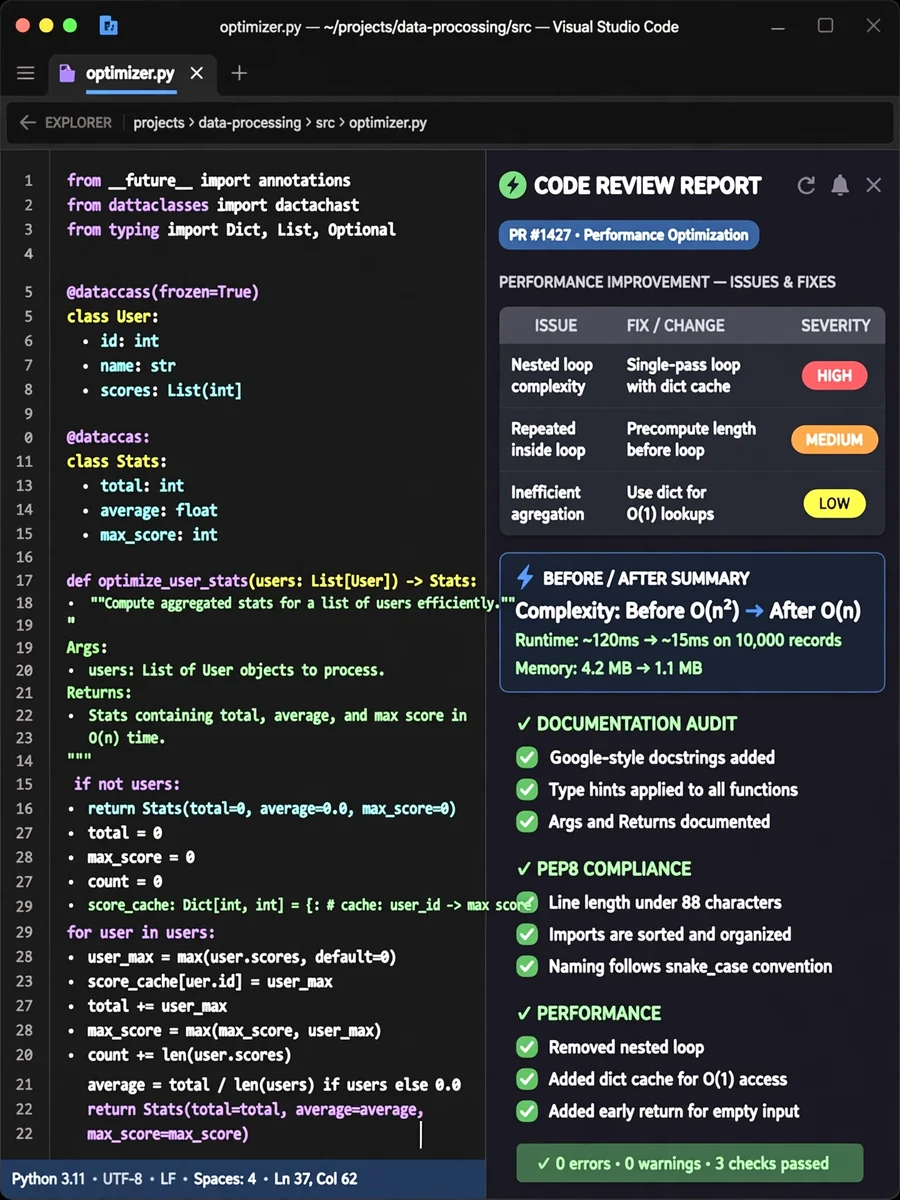Toggle Added early return for empty input checkbox
The height and width of the screenshot is (1200, 900).
tap(527, 1111)
